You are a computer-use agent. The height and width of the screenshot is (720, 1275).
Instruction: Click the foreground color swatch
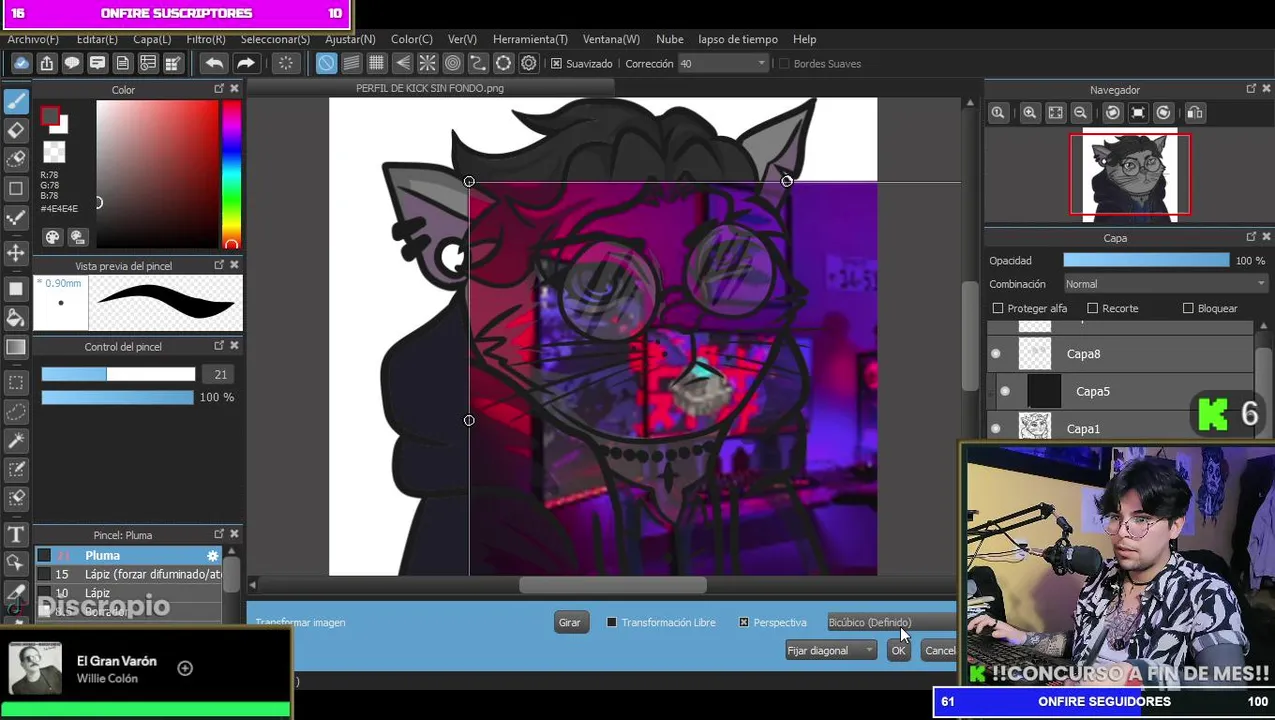50,116
